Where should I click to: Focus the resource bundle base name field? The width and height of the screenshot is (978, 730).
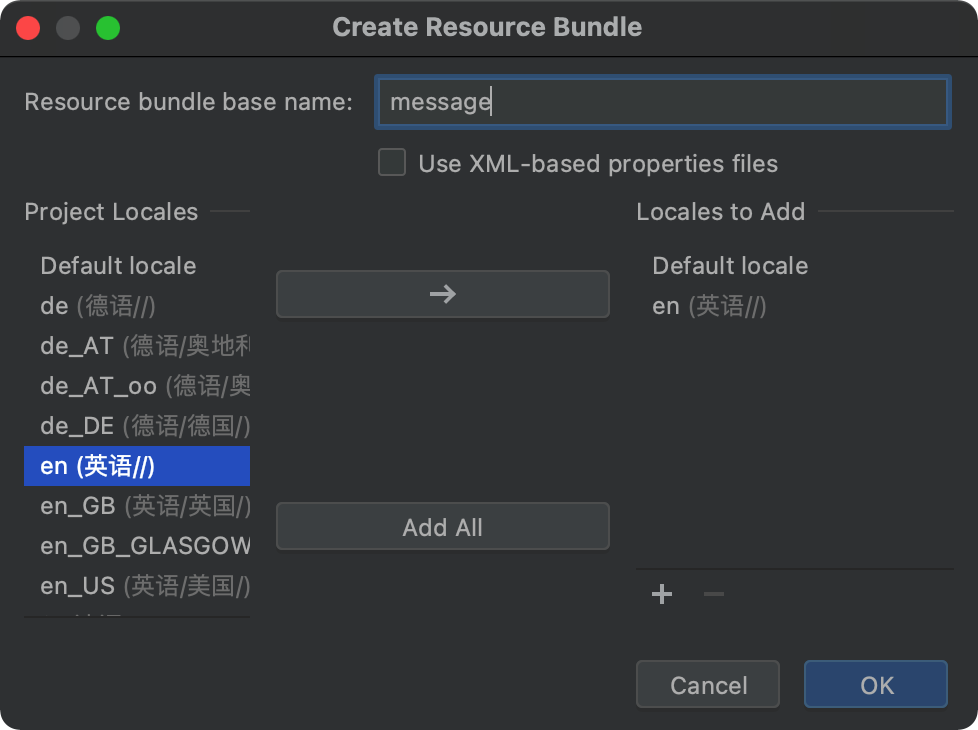662,102
